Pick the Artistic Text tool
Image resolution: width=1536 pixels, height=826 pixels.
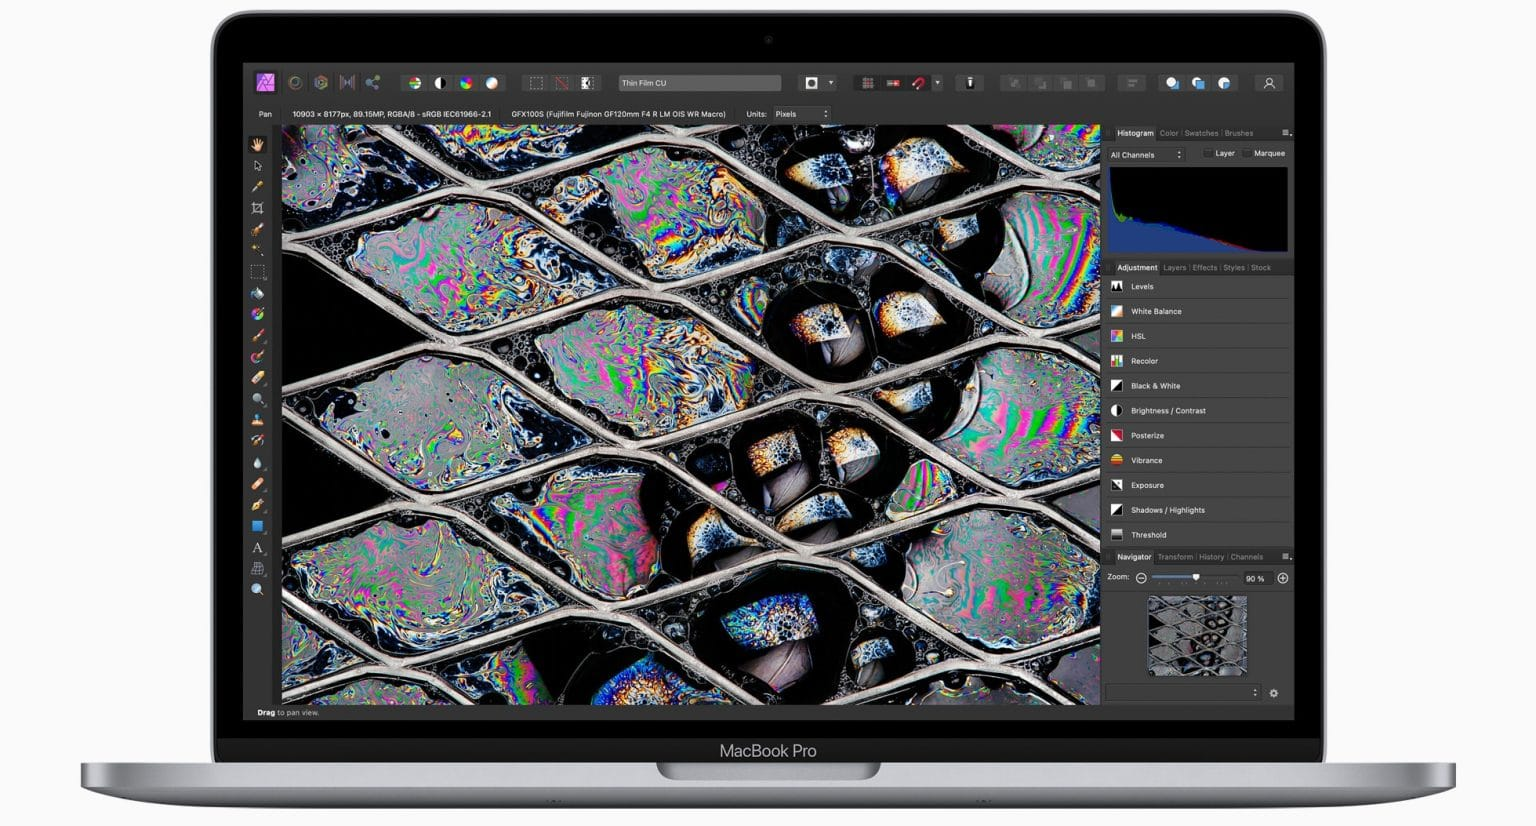click(x=257, y=548)
